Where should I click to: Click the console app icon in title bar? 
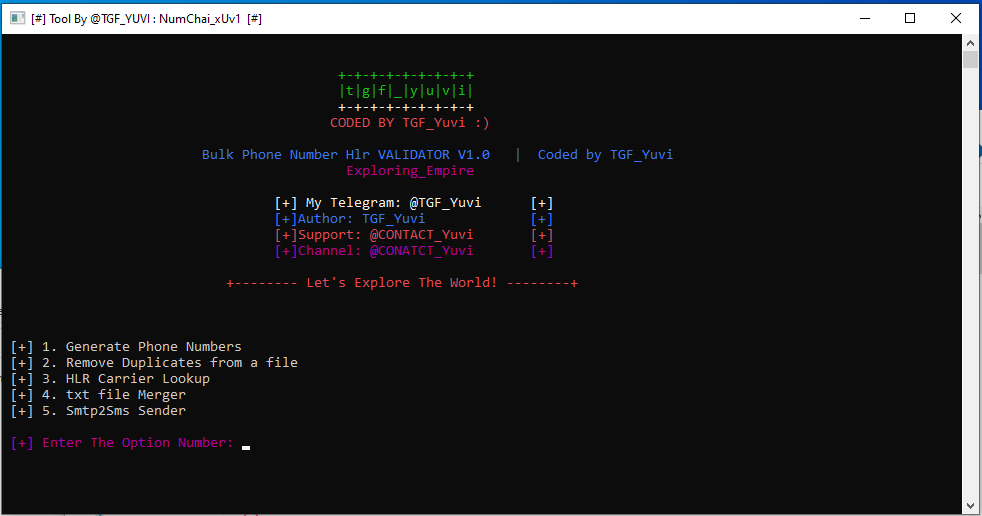[18, 18]
